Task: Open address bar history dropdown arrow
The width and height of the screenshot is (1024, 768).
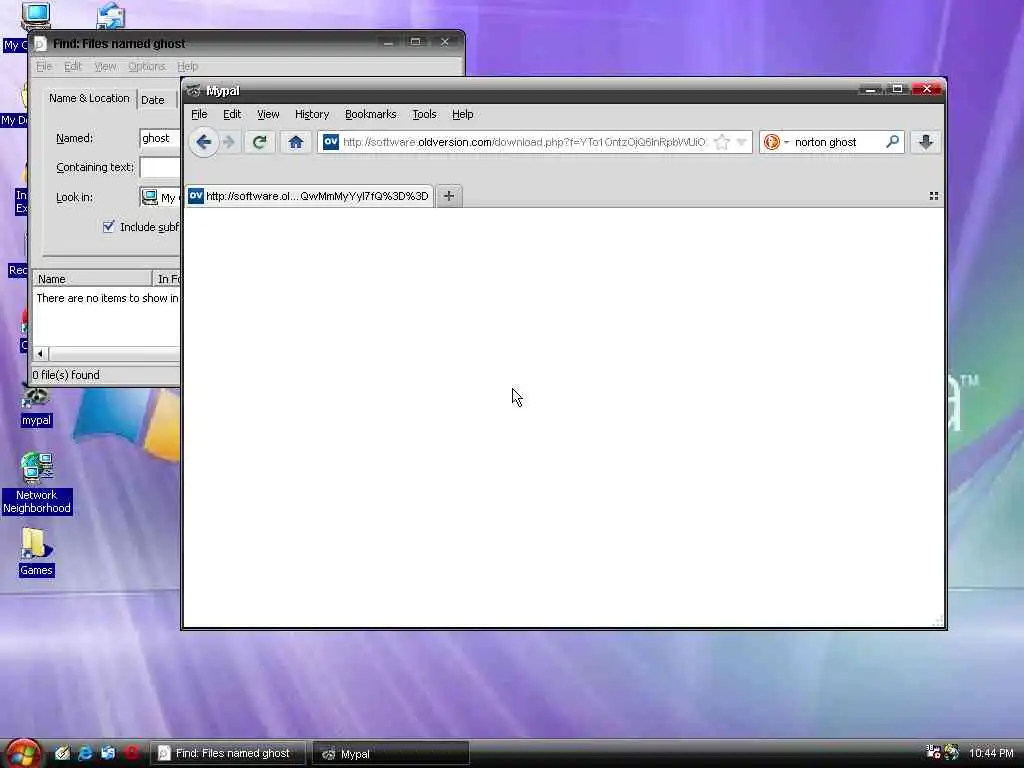Action: tap(741, 142)
